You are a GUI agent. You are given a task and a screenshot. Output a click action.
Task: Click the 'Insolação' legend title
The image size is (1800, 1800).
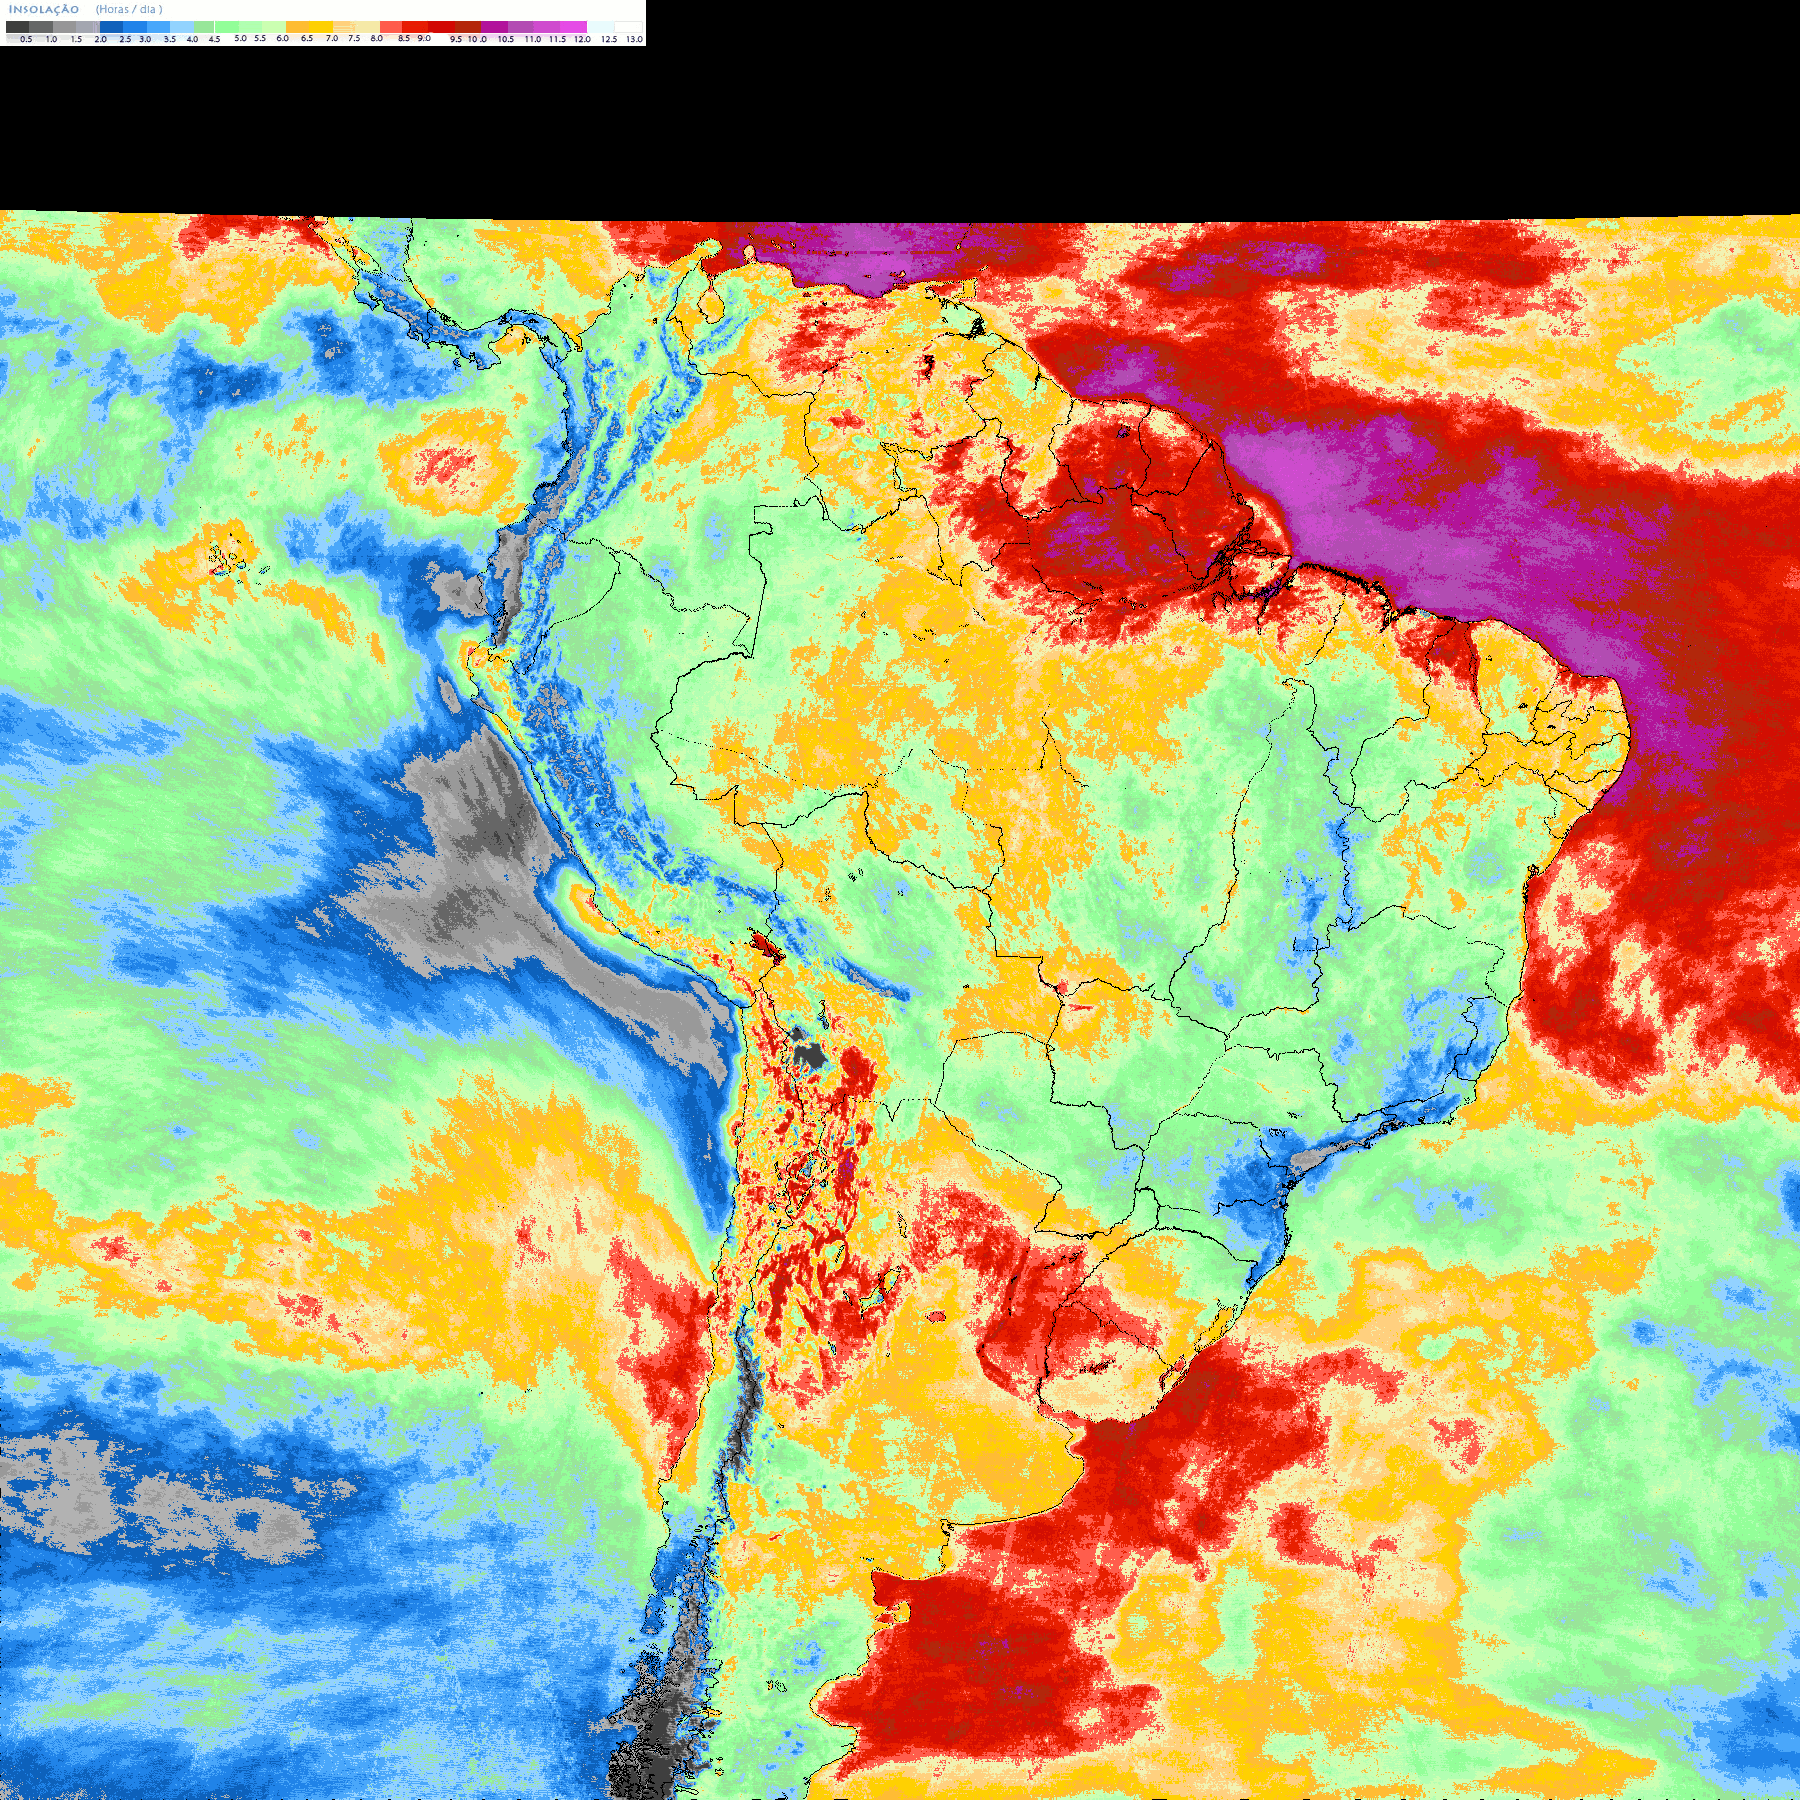pos(44,9)
